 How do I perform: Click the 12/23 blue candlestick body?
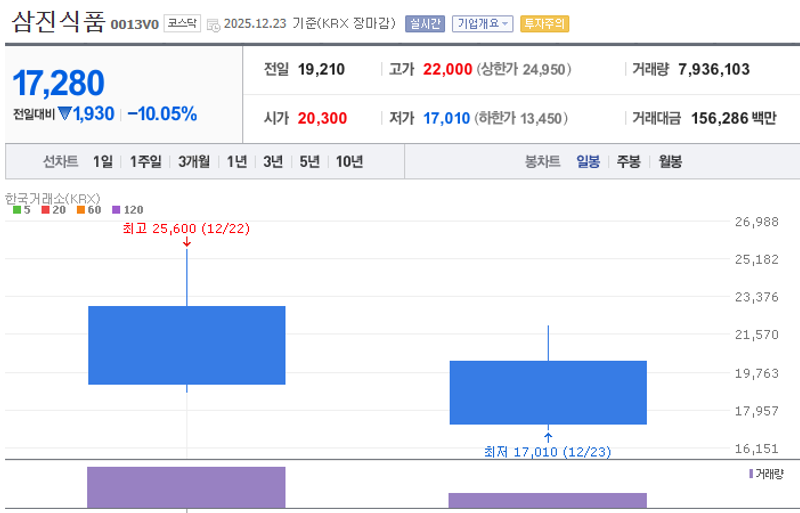pos(548,393)
